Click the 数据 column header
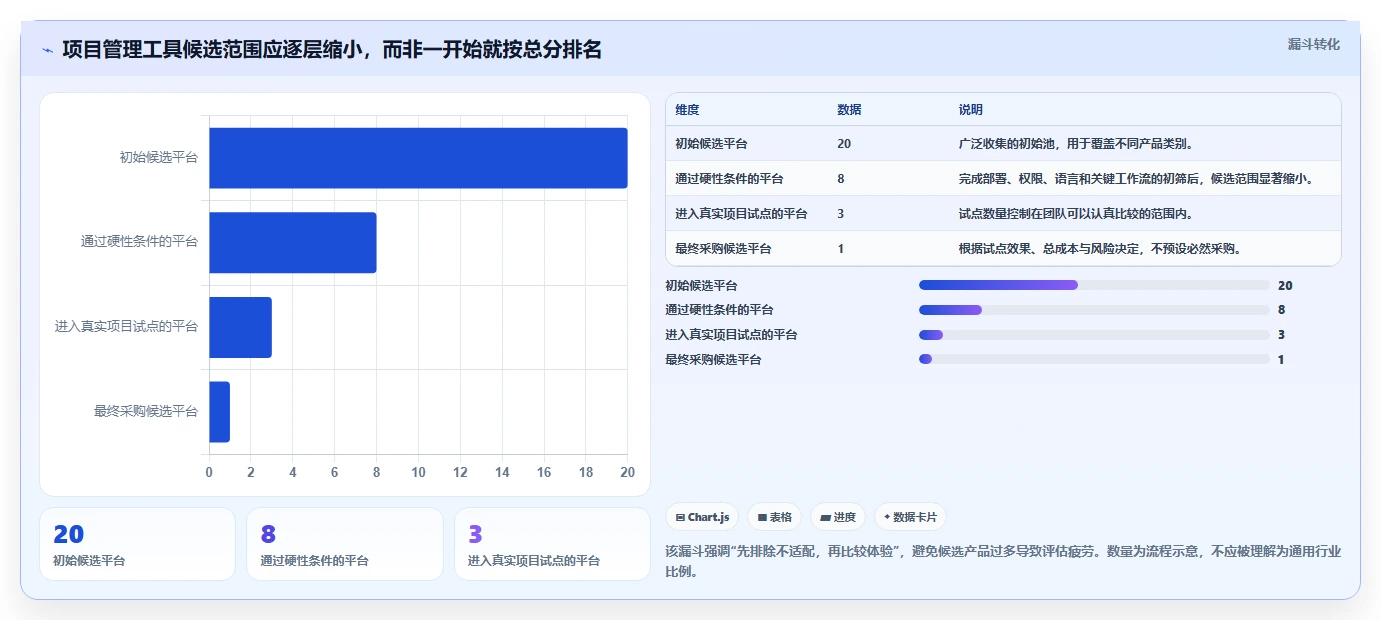 849,110
